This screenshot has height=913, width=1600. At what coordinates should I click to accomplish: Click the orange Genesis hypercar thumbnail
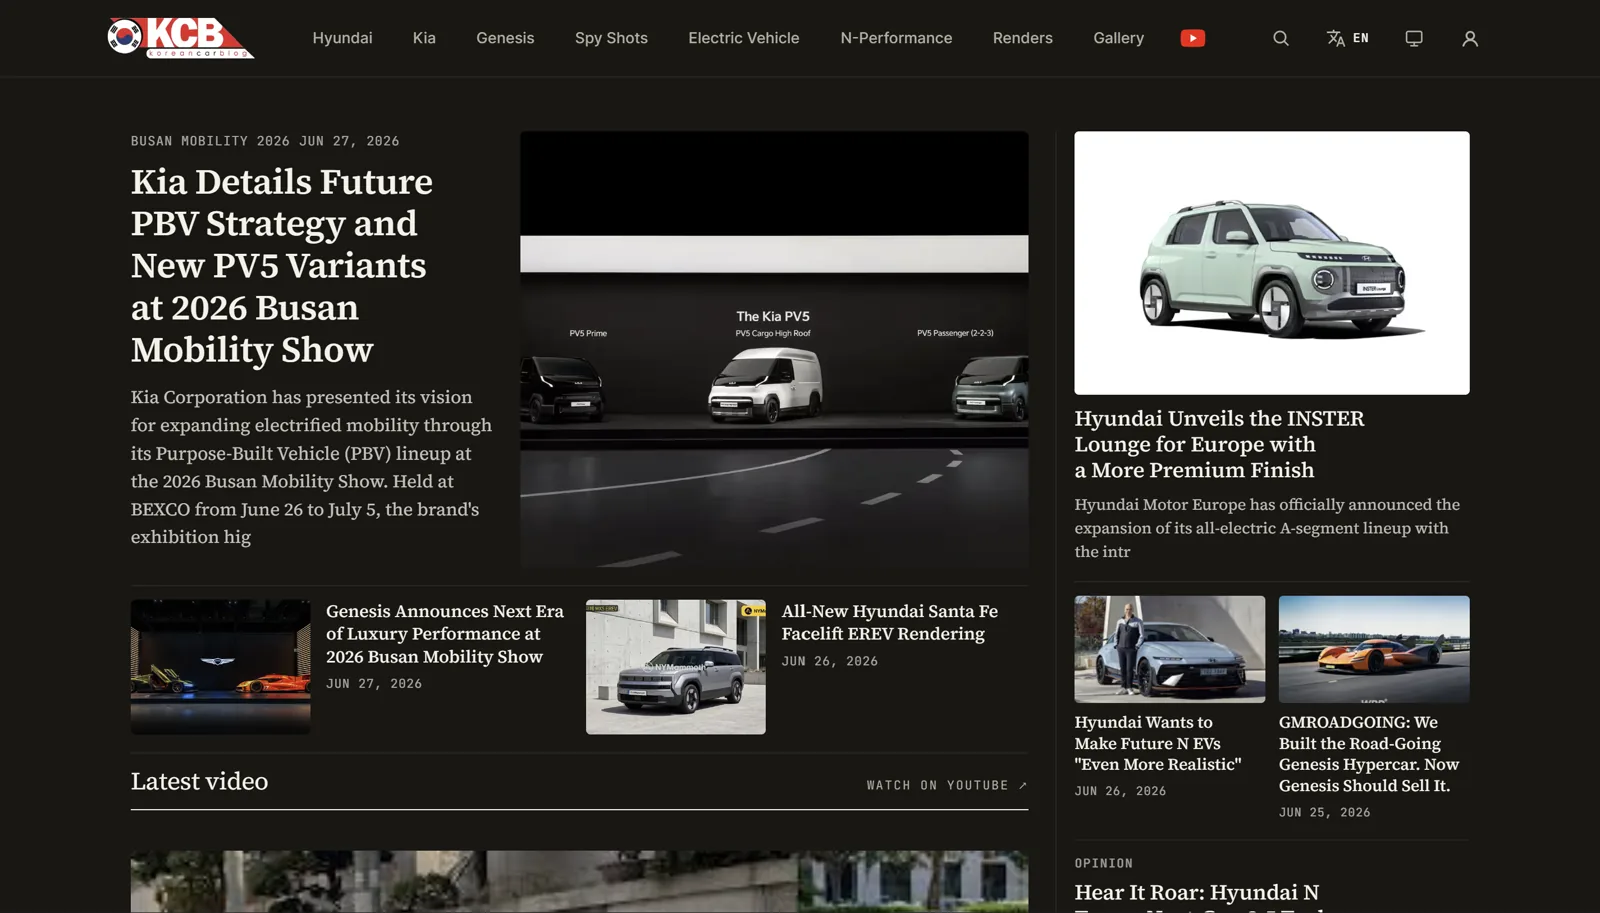point(1374,649)
